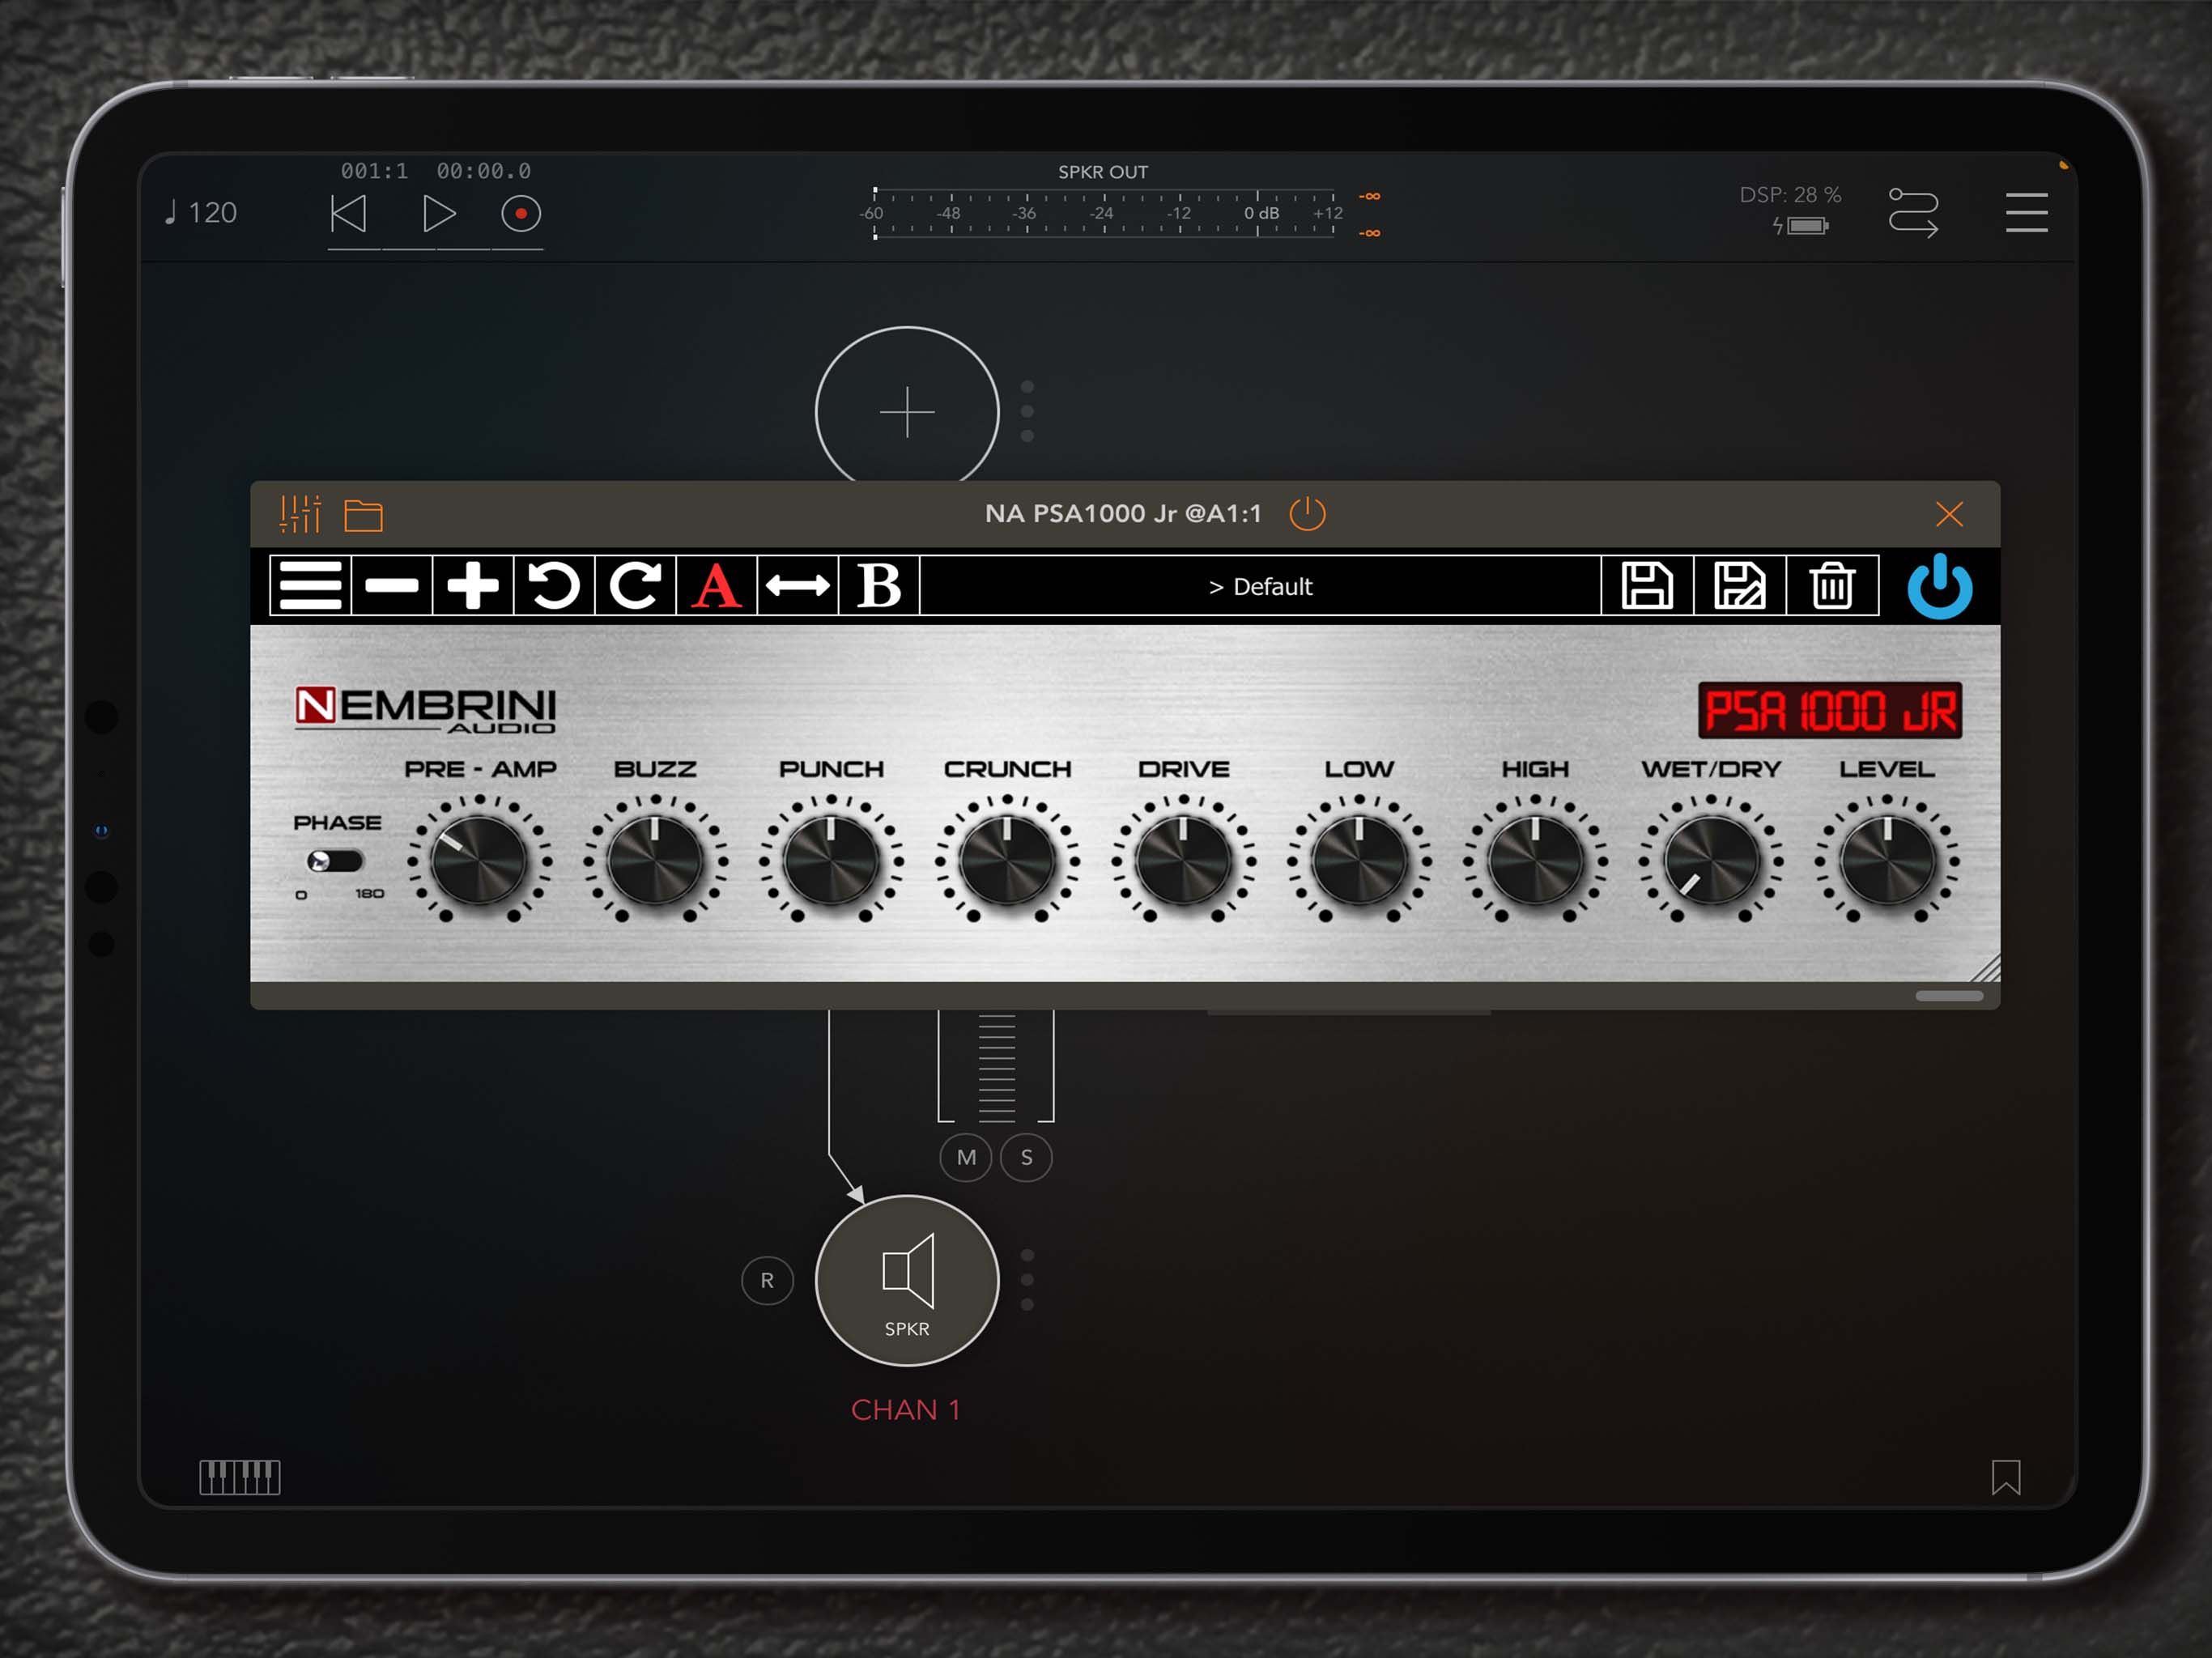2212x1658 pixels.
Task: Open the top-right hamburger main menu
Action: (x=2026, y=212)
